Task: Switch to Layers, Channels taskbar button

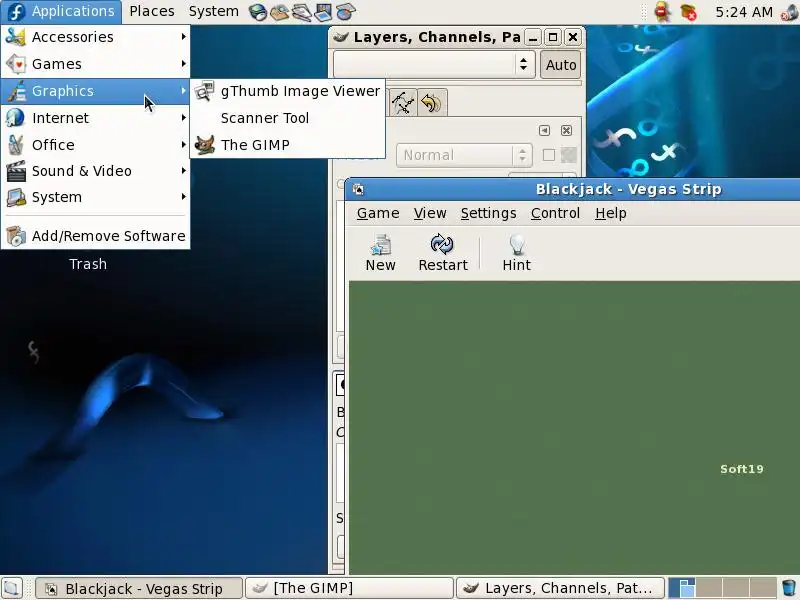Action: pos(560,589)
